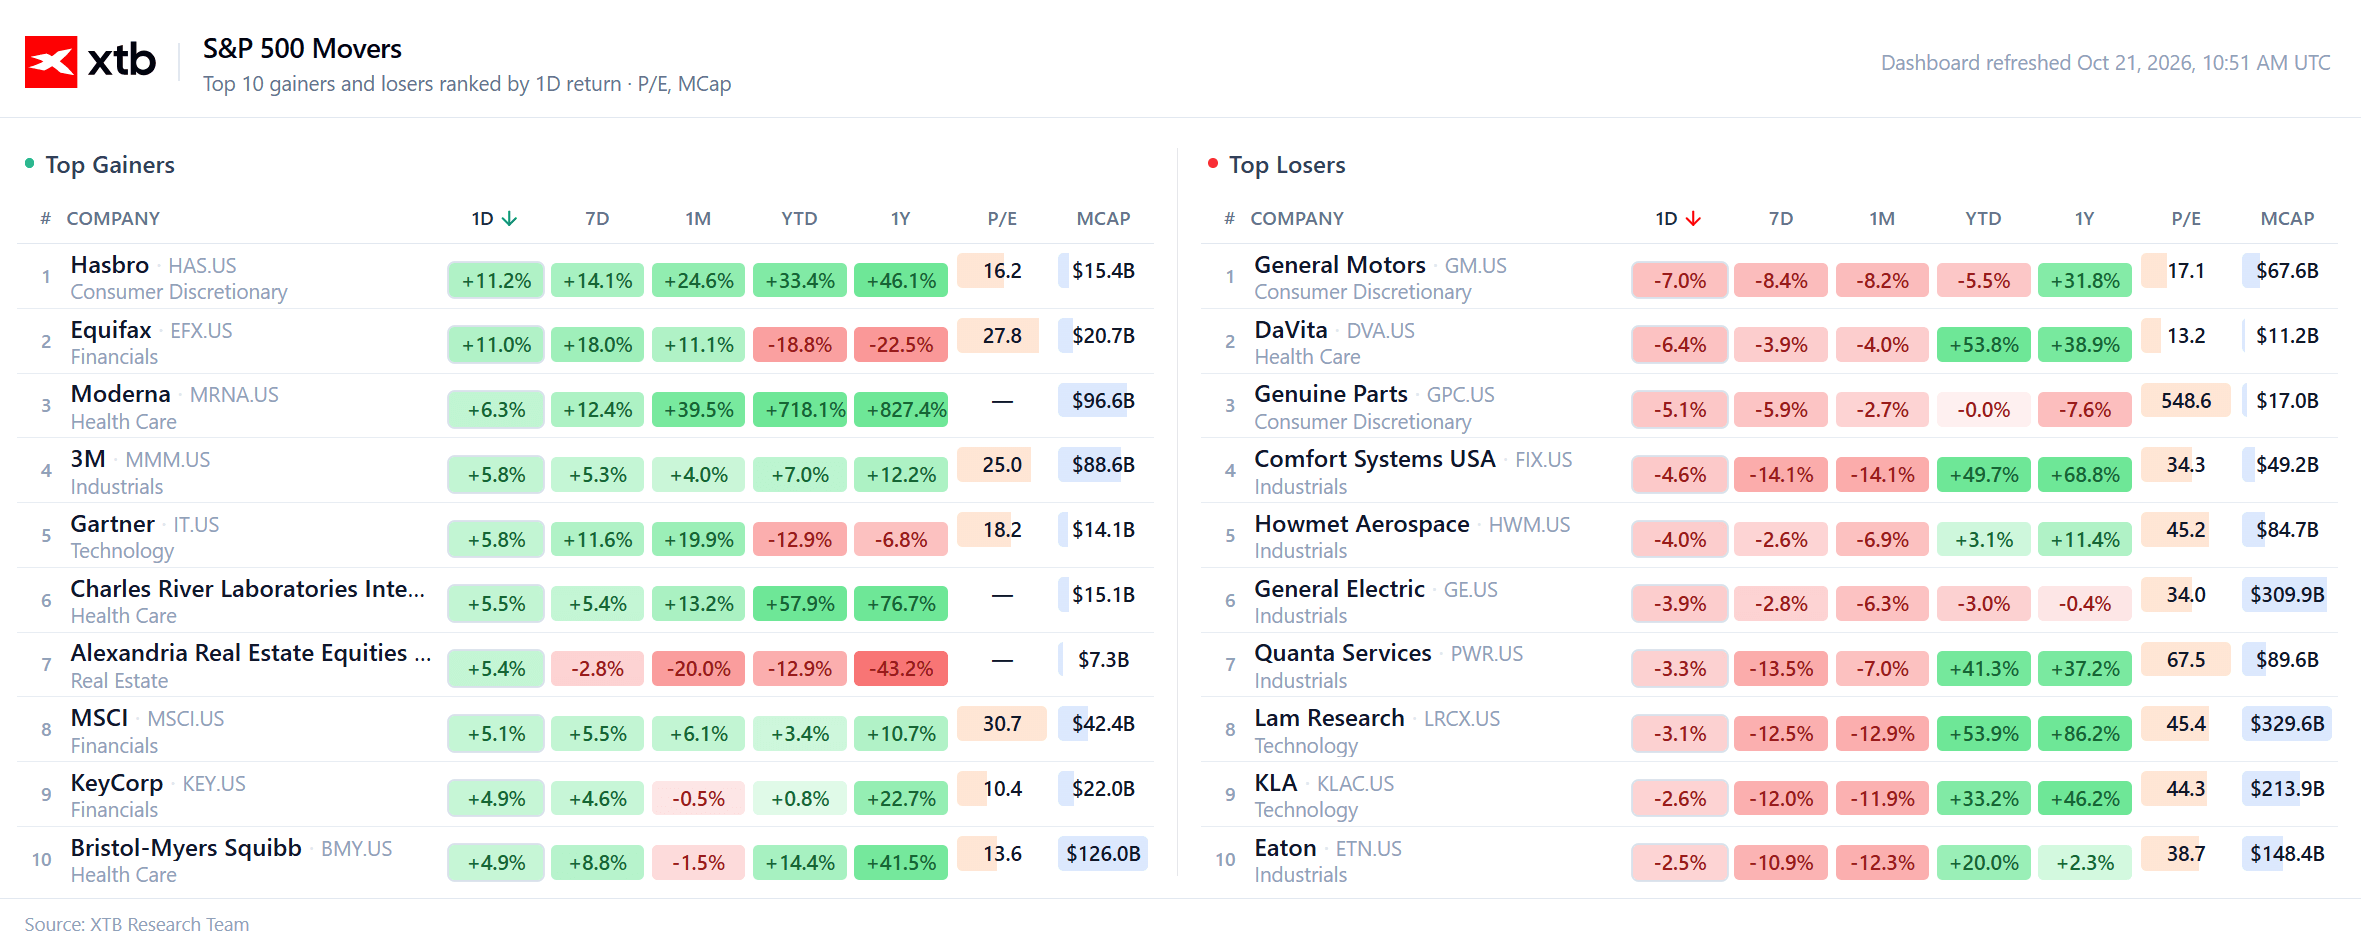This screenshot has width=2369, height=937.
Task: Click Equifax's -22.5% 1Y cell
Action: coord(901,345)
